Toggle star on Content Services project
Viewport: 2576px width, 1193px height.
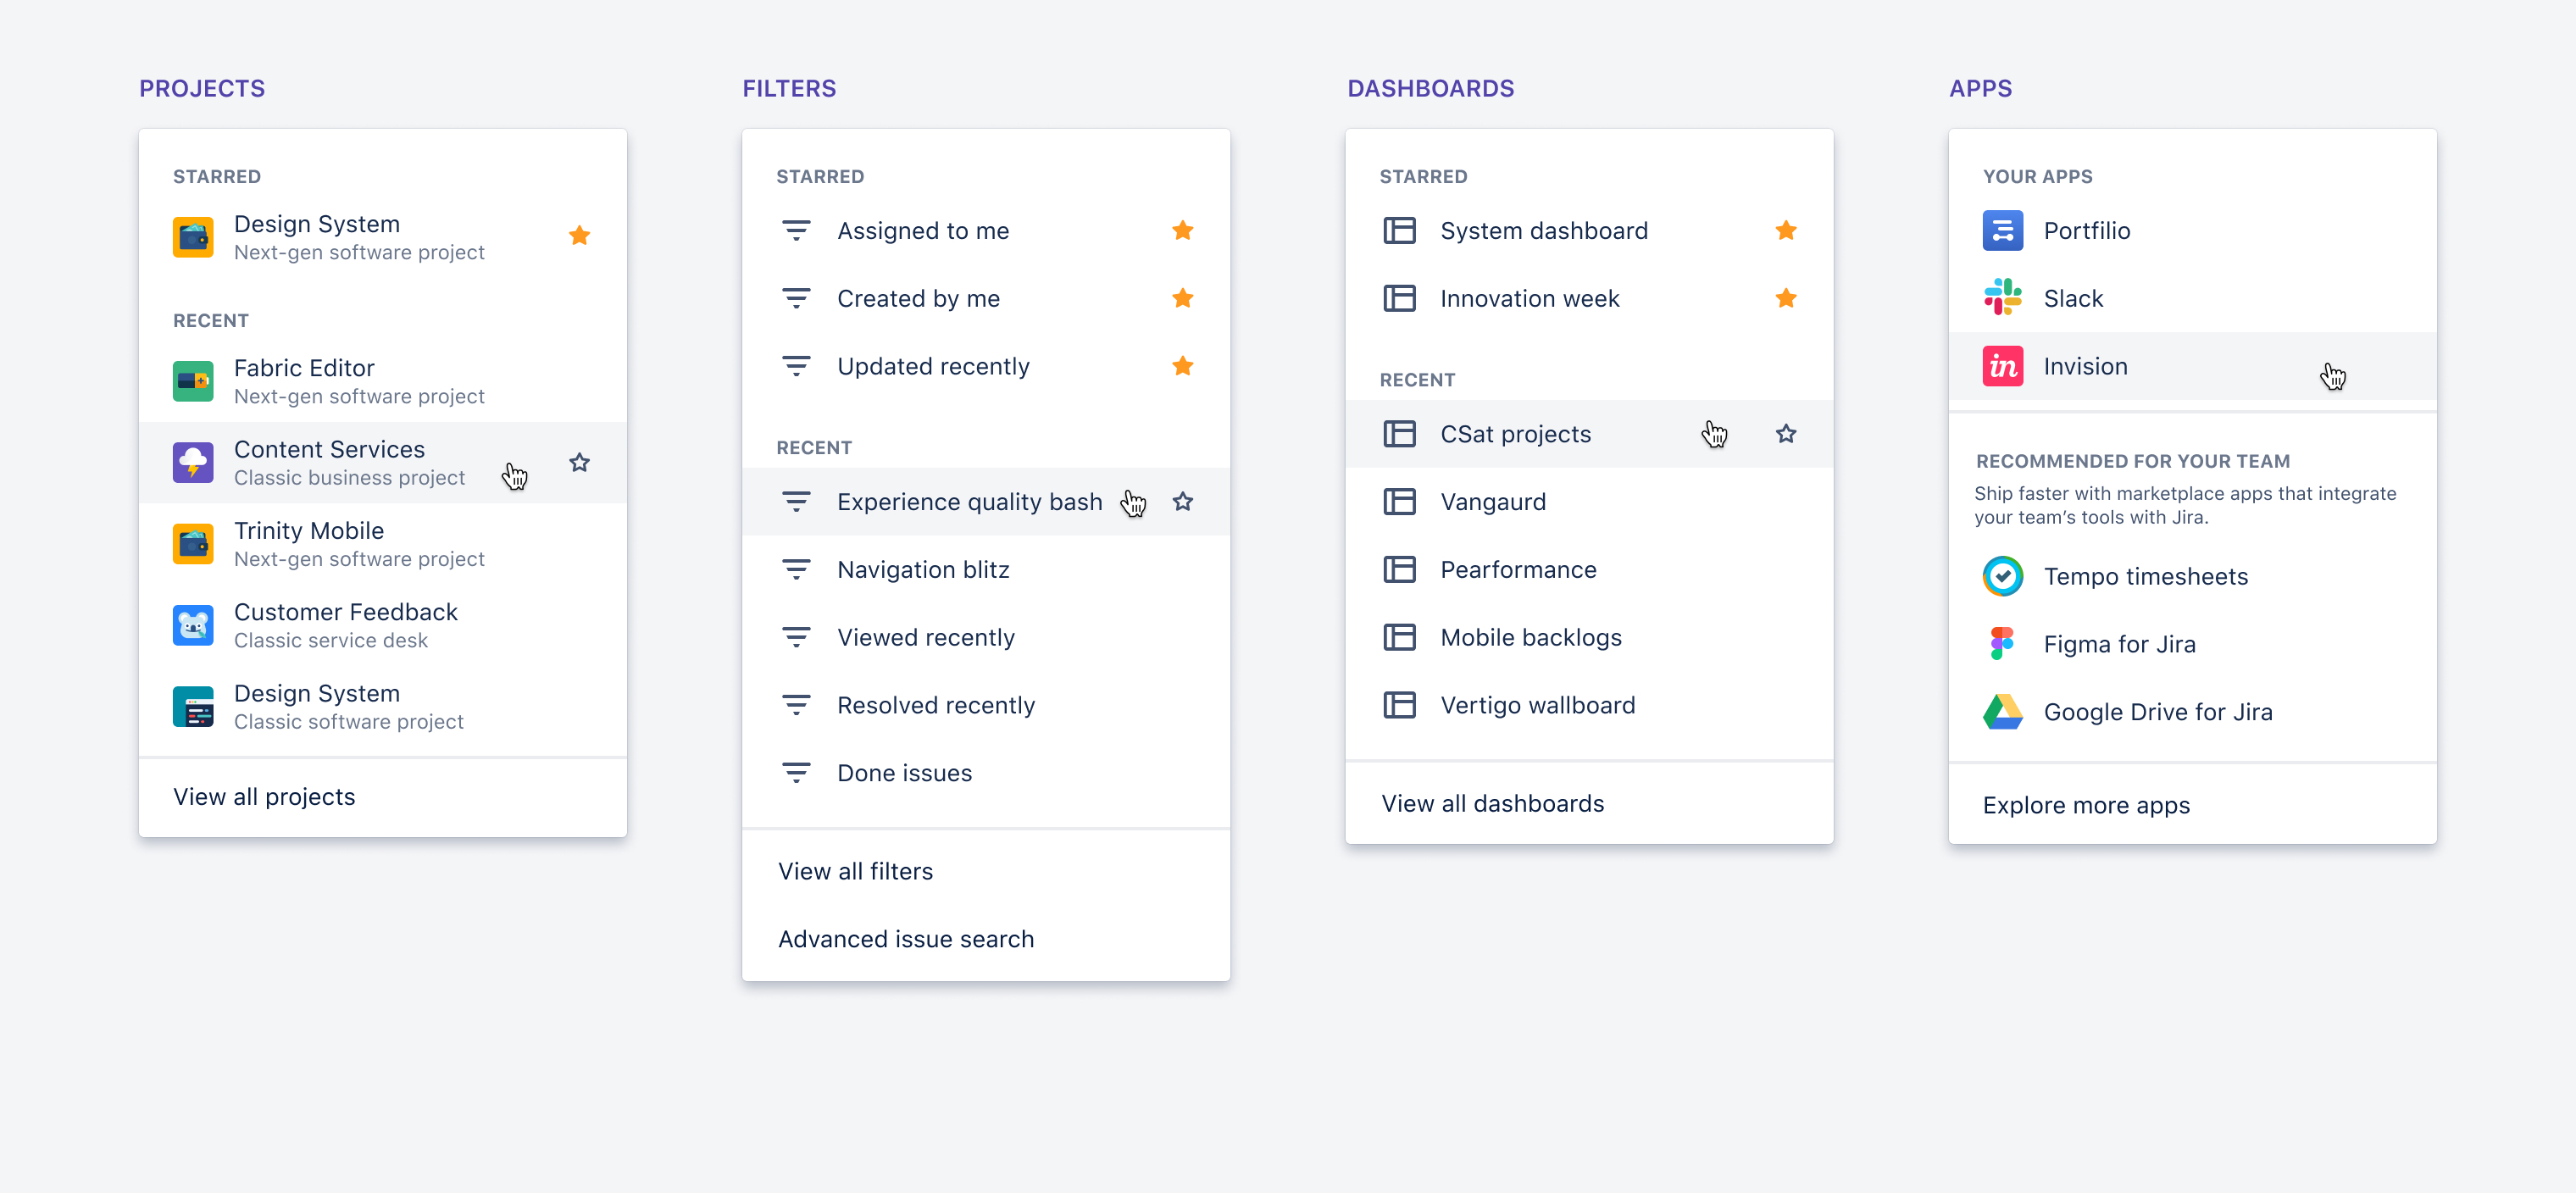pos(581,462)
